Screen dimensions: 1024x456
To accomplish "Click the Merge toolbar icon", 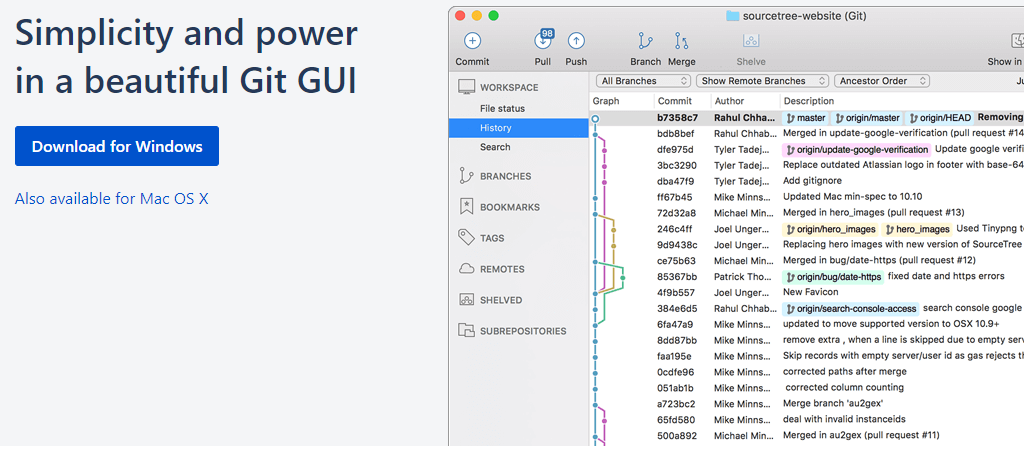I will (681, 41).
